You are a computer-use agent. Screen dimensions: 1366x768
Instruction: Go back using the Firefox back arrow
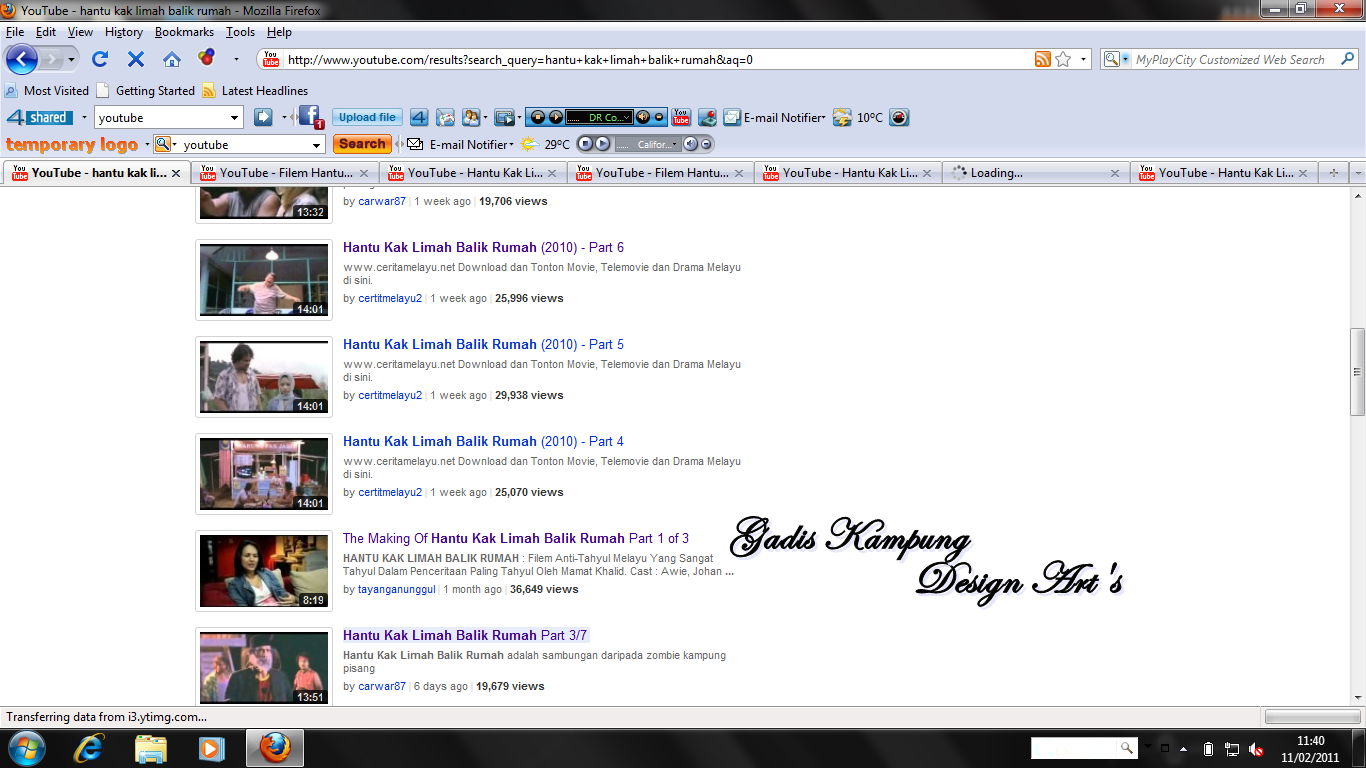coord(21,59)
